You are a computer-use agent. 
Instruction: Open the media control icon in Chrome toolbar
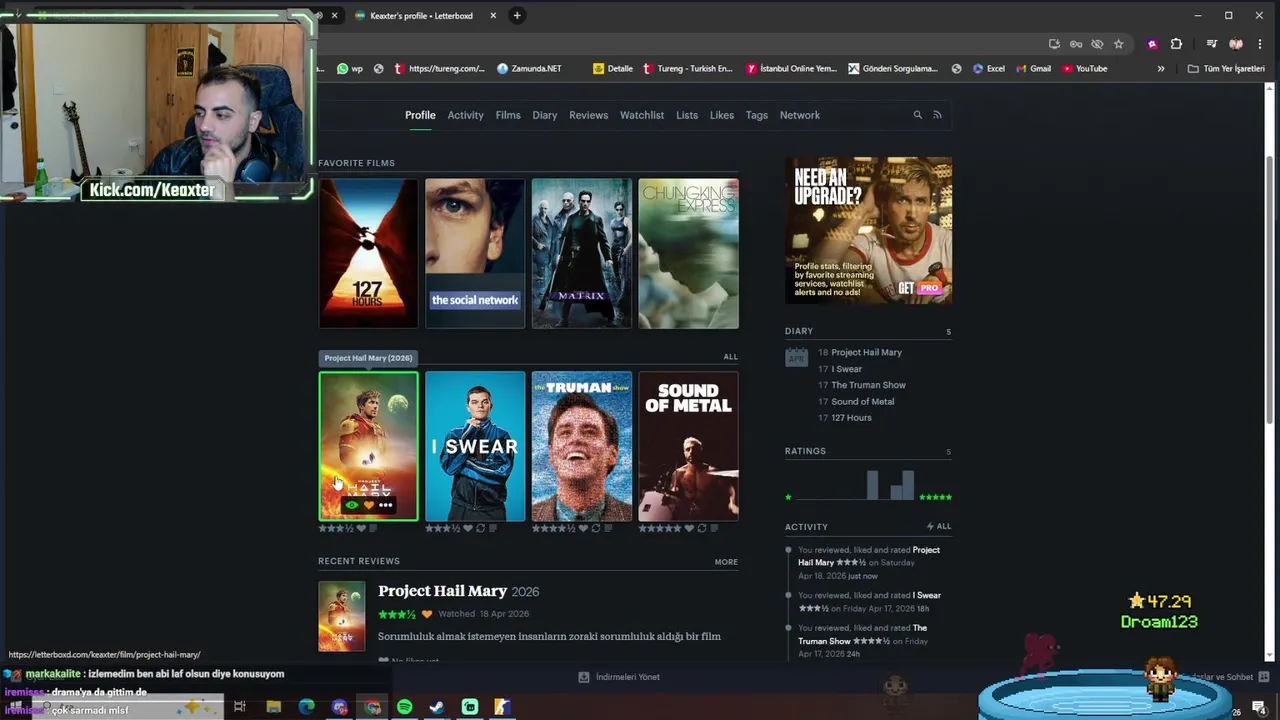click(x=1211, y=44)
